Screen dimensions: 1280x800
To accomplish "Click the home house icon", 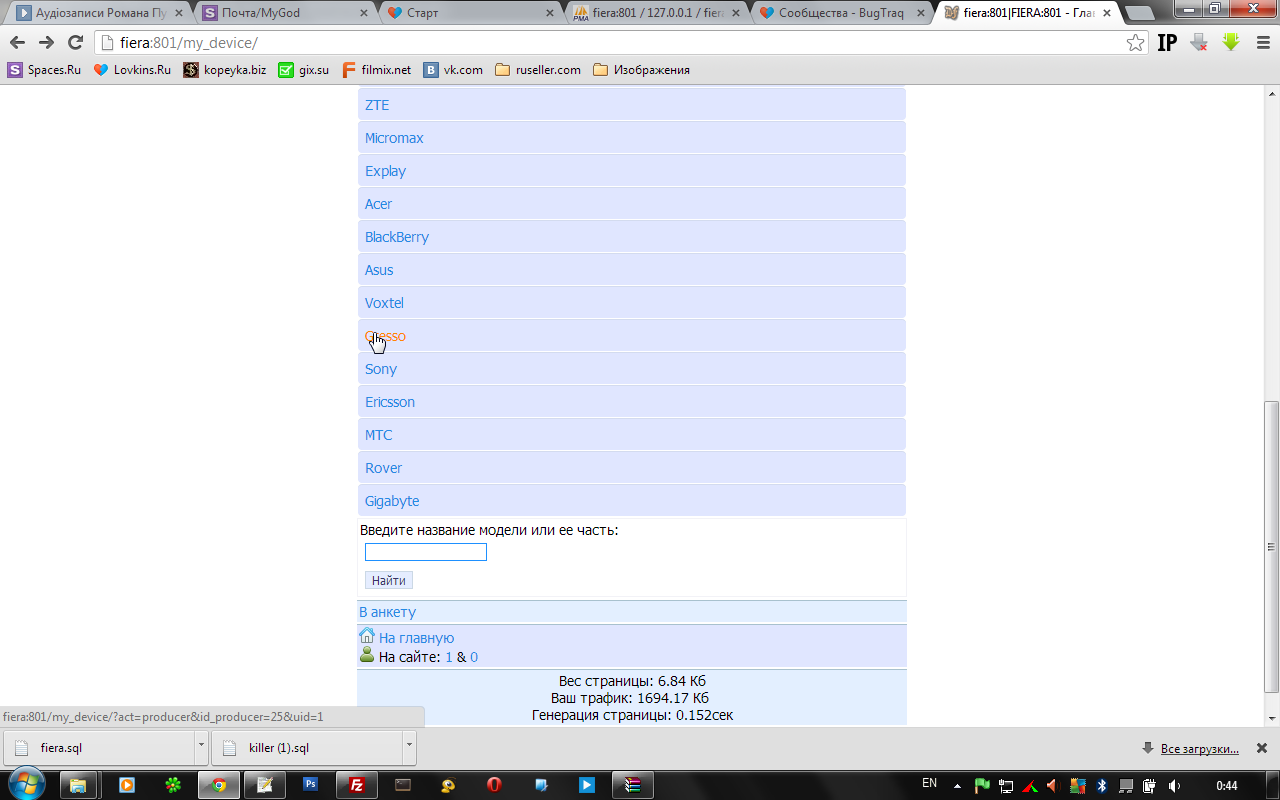I will click(x=367, y=635).
